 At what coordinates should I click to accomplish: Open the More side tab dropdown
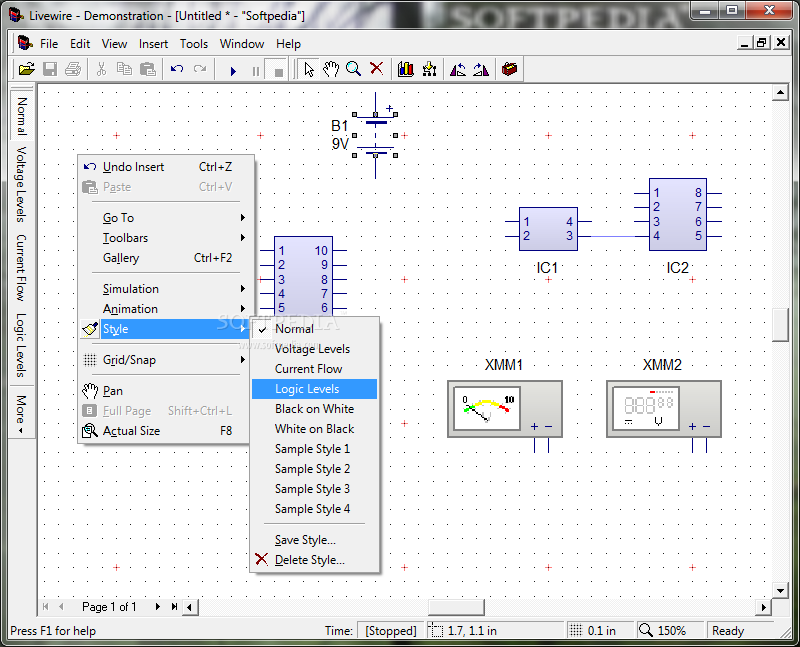pos(21,413)
